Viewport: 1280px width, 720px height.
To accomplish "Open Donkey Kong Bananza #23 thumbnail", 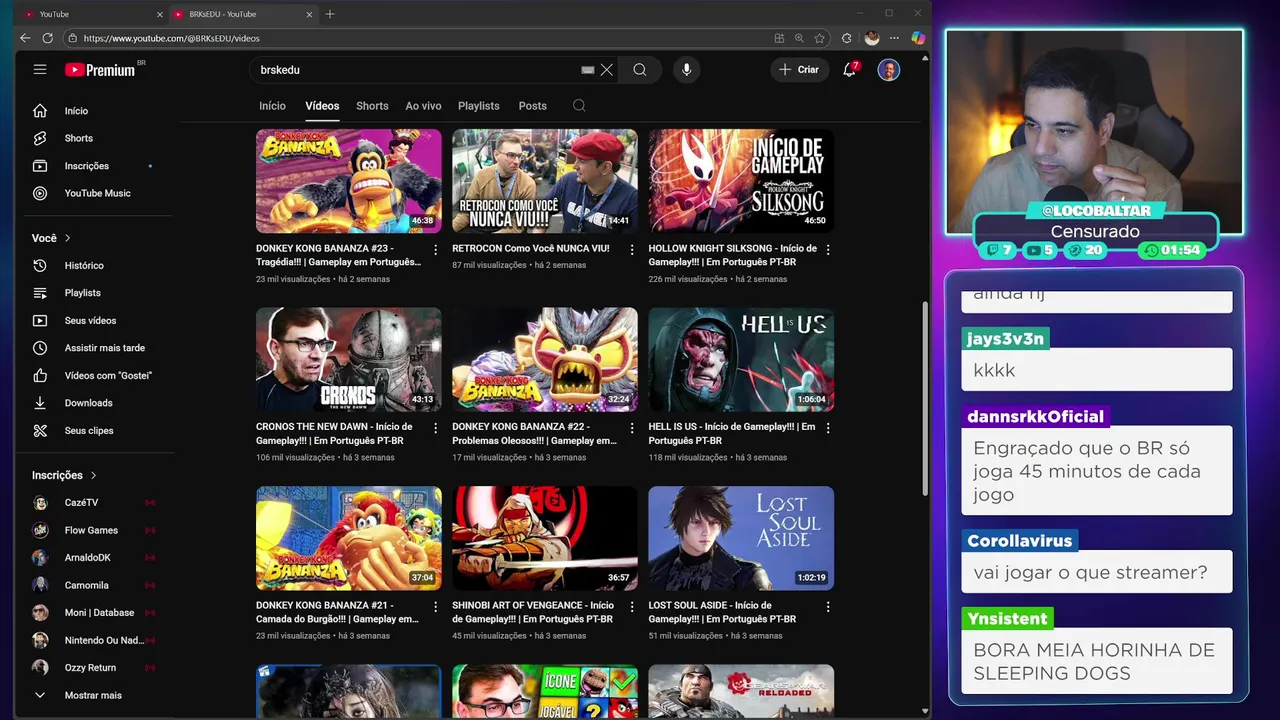I will click(x=348, y=181).
